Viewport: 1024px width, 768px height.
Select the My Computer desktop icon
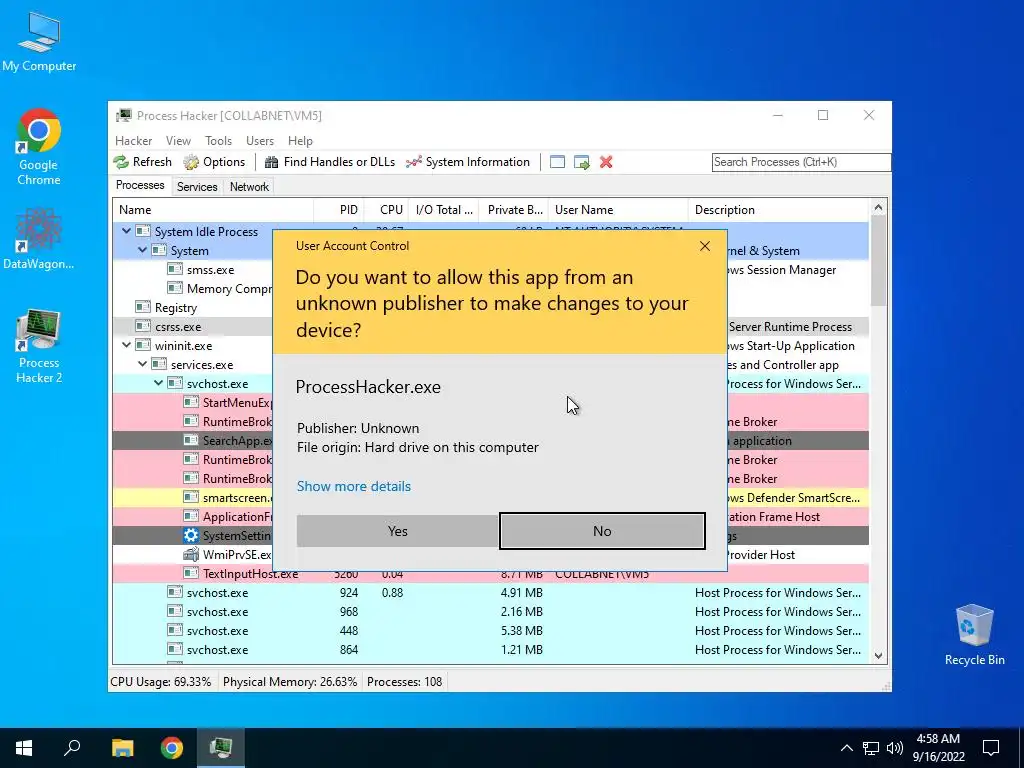[39, 42]
